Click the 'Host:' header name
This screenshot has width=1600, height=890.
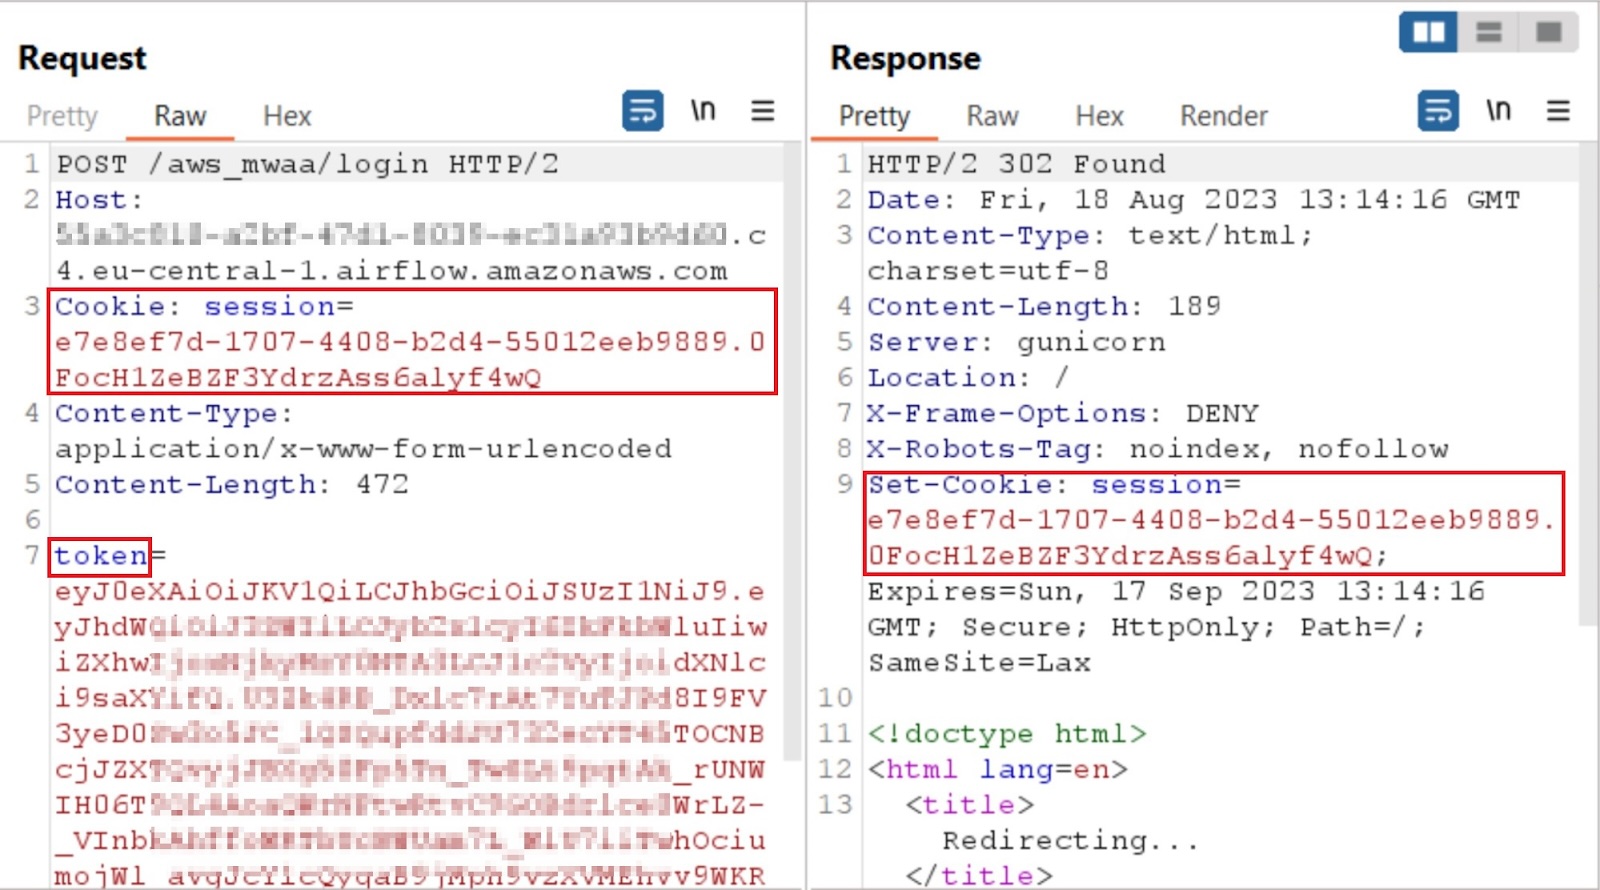click(x=99, y=200)
